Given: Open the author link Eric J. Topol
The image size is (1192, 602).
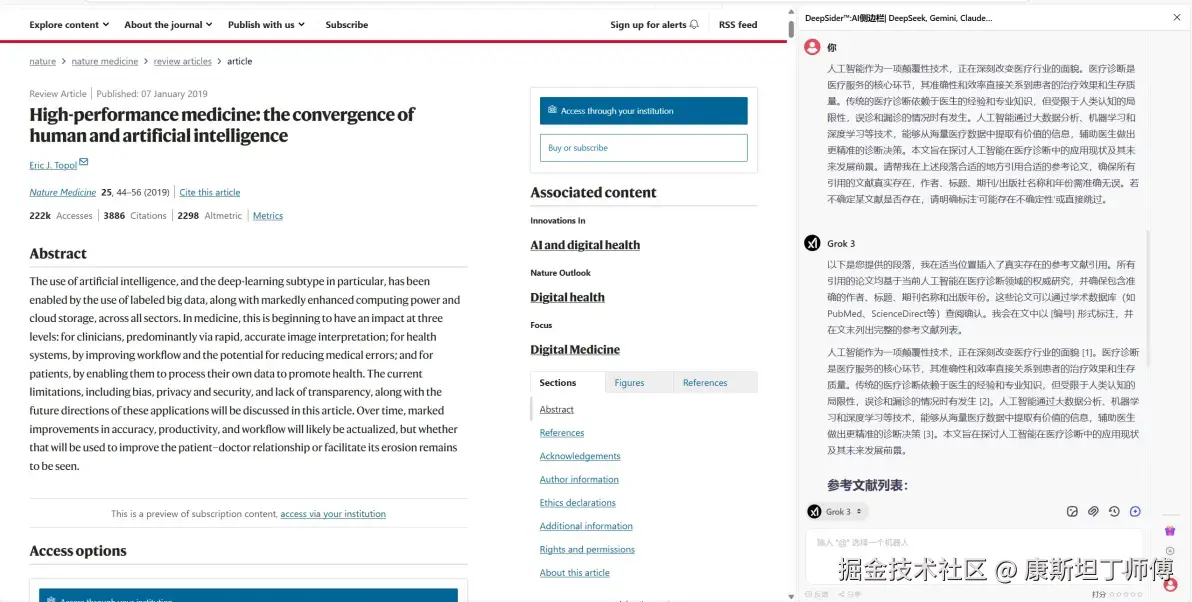Looking at the screenshot, I should point(53,165).
